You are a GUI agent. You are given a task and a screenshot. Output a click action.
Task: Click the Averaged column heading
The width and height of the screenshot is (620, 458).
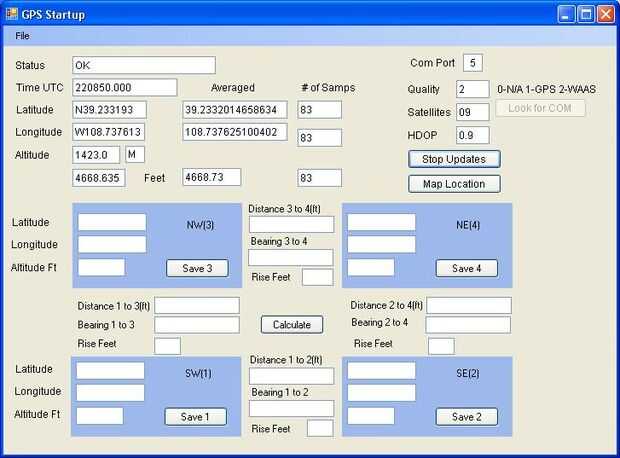click(233, 88)
